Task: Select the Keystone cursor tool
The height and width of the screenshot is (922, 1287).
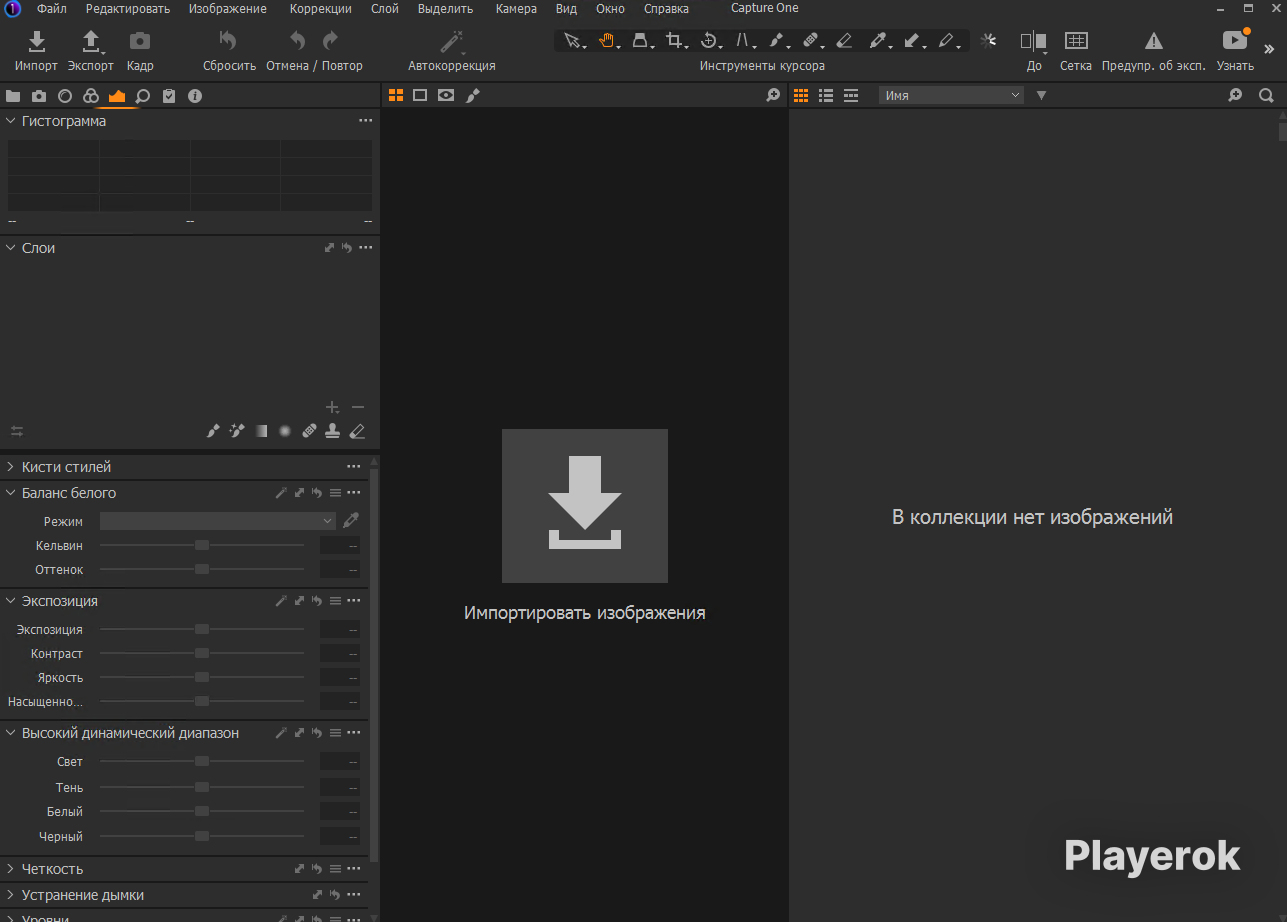Action: (x=744, y=41)
